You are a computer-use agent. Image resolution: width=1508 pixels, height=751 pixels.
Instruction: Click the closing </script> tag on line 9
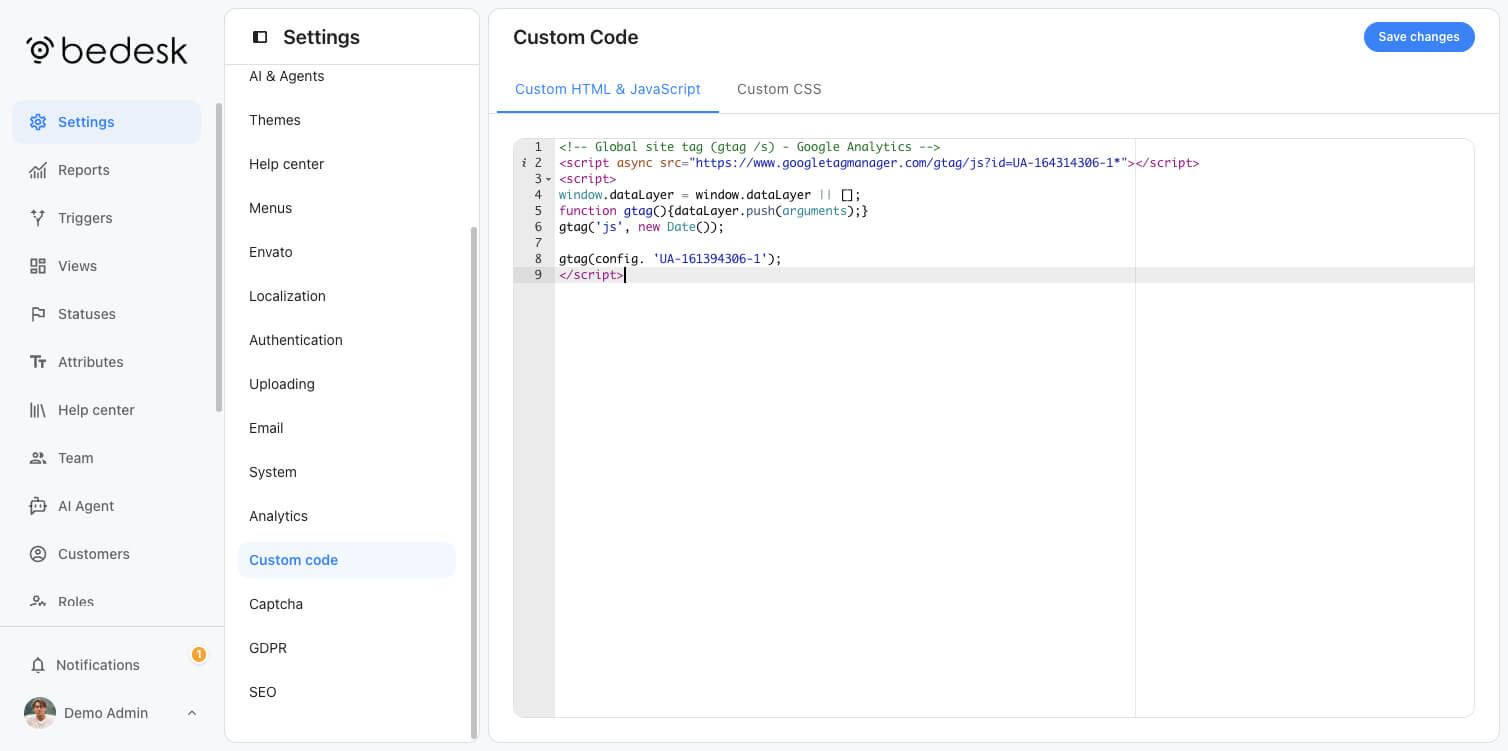click(591, 275)
